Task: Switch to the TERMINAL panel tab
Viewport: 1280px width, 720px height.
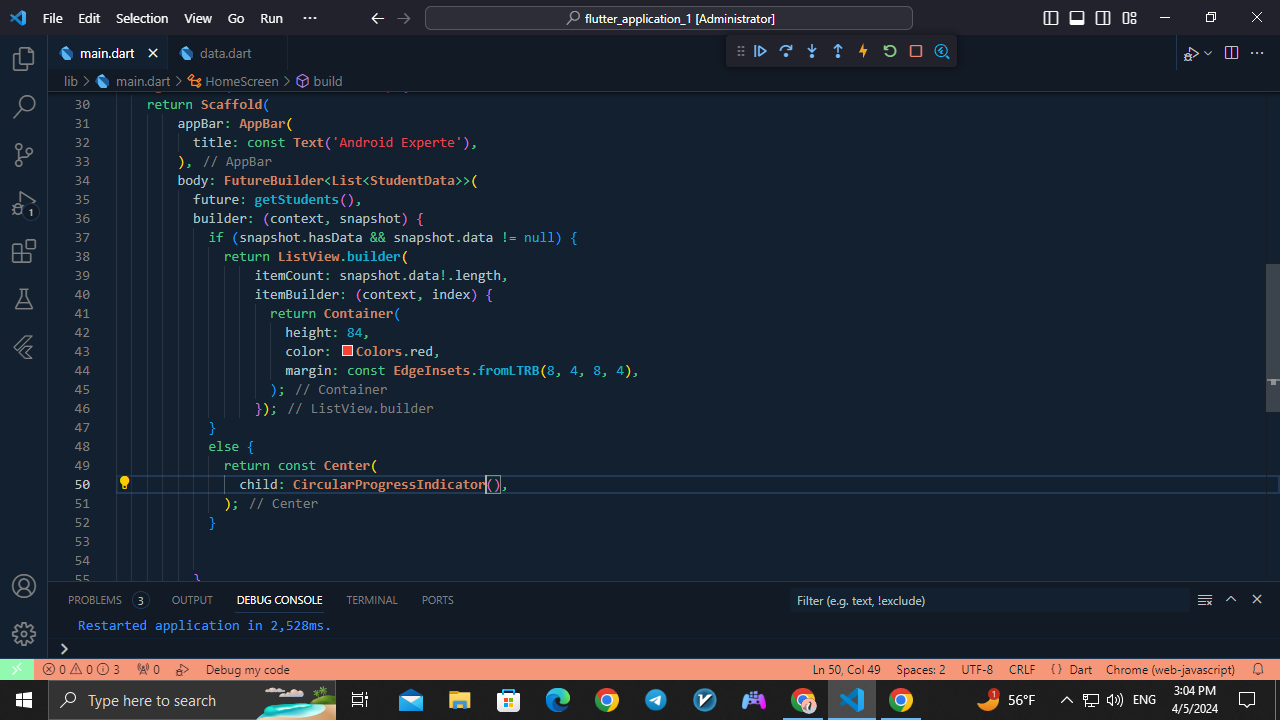Action: point(372,600)
